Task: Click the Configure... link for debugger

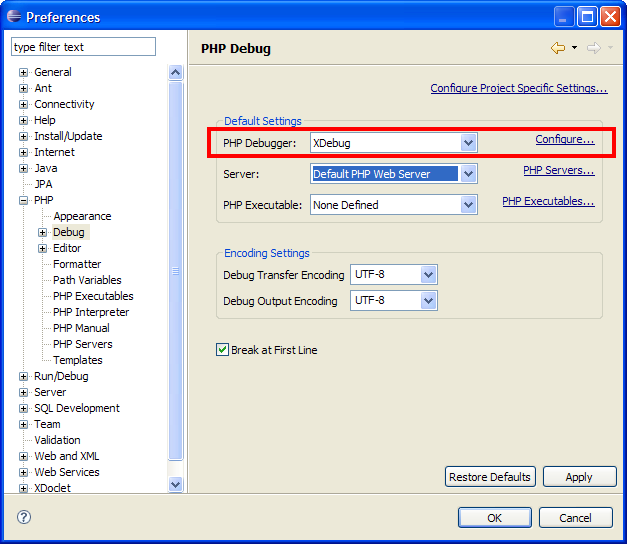Action: [x=565, y=139]
